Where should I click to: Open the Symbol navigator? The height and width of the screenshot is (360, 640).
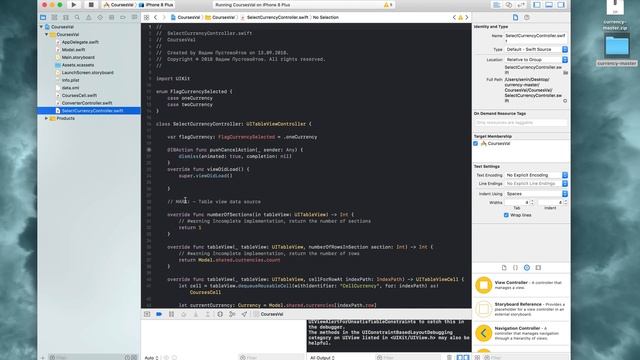tap(66, 18)
